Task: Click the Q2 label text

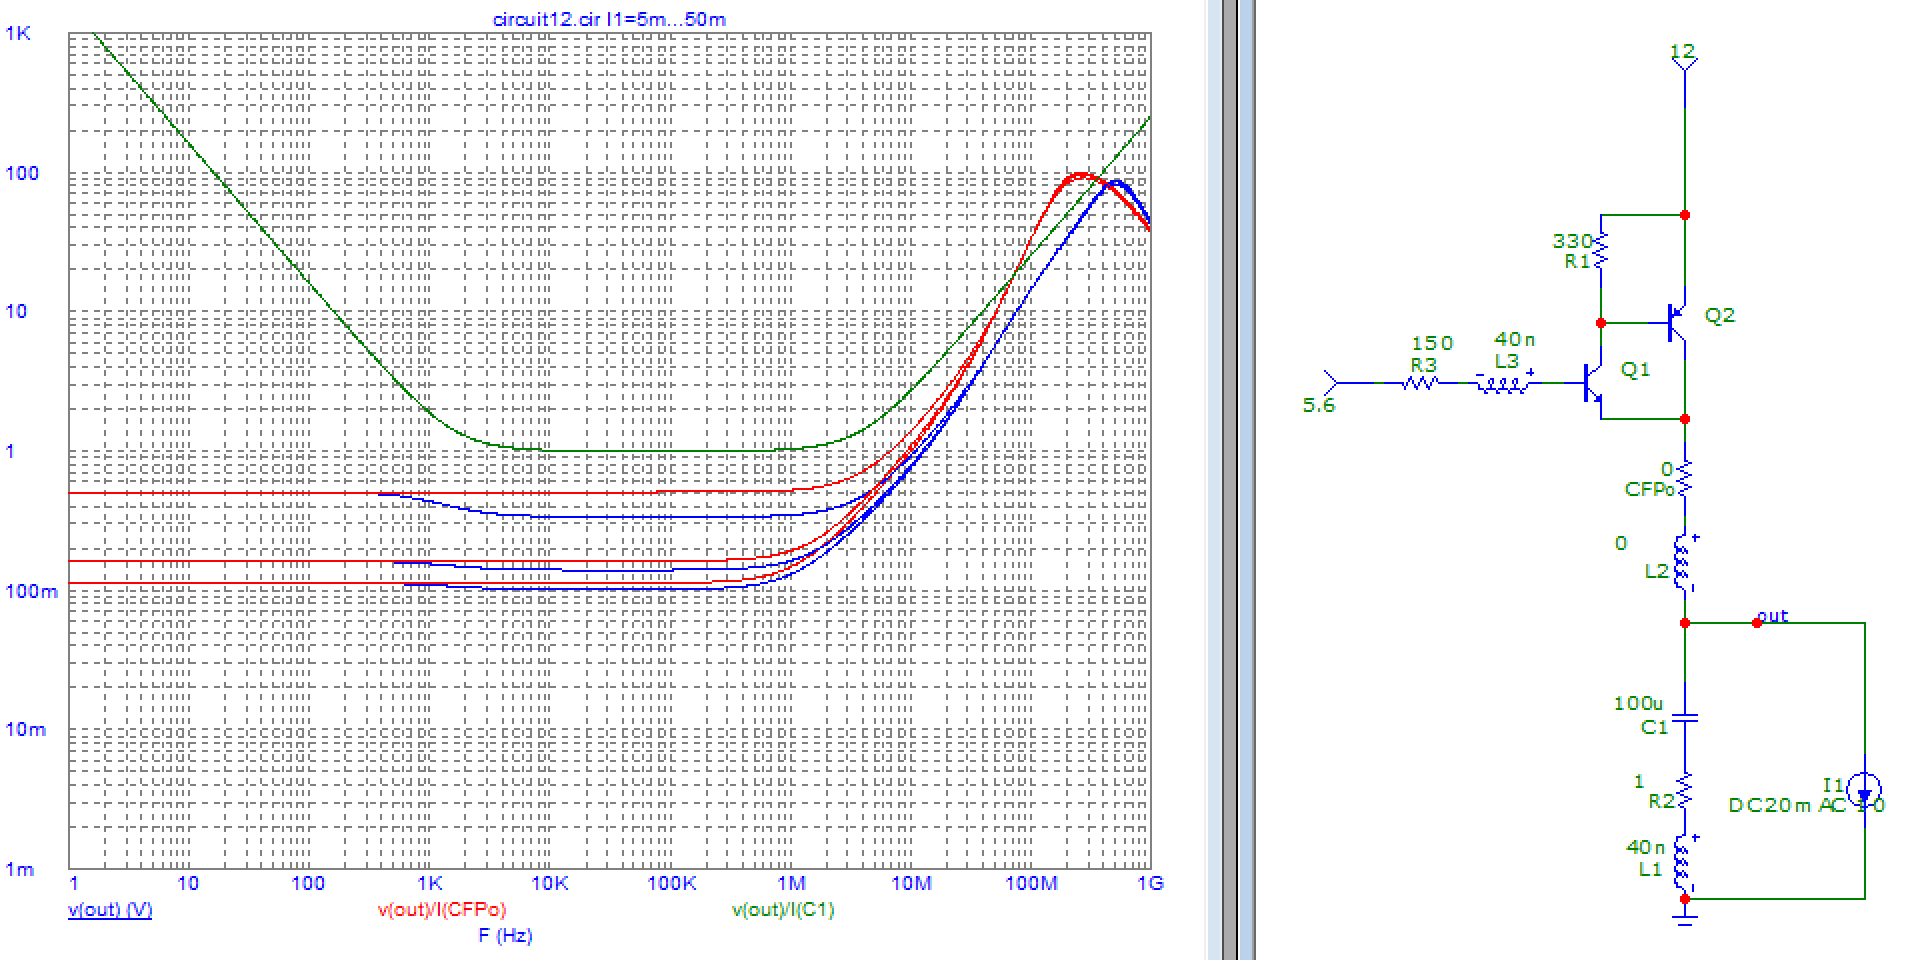Action: coord(1719,315)
